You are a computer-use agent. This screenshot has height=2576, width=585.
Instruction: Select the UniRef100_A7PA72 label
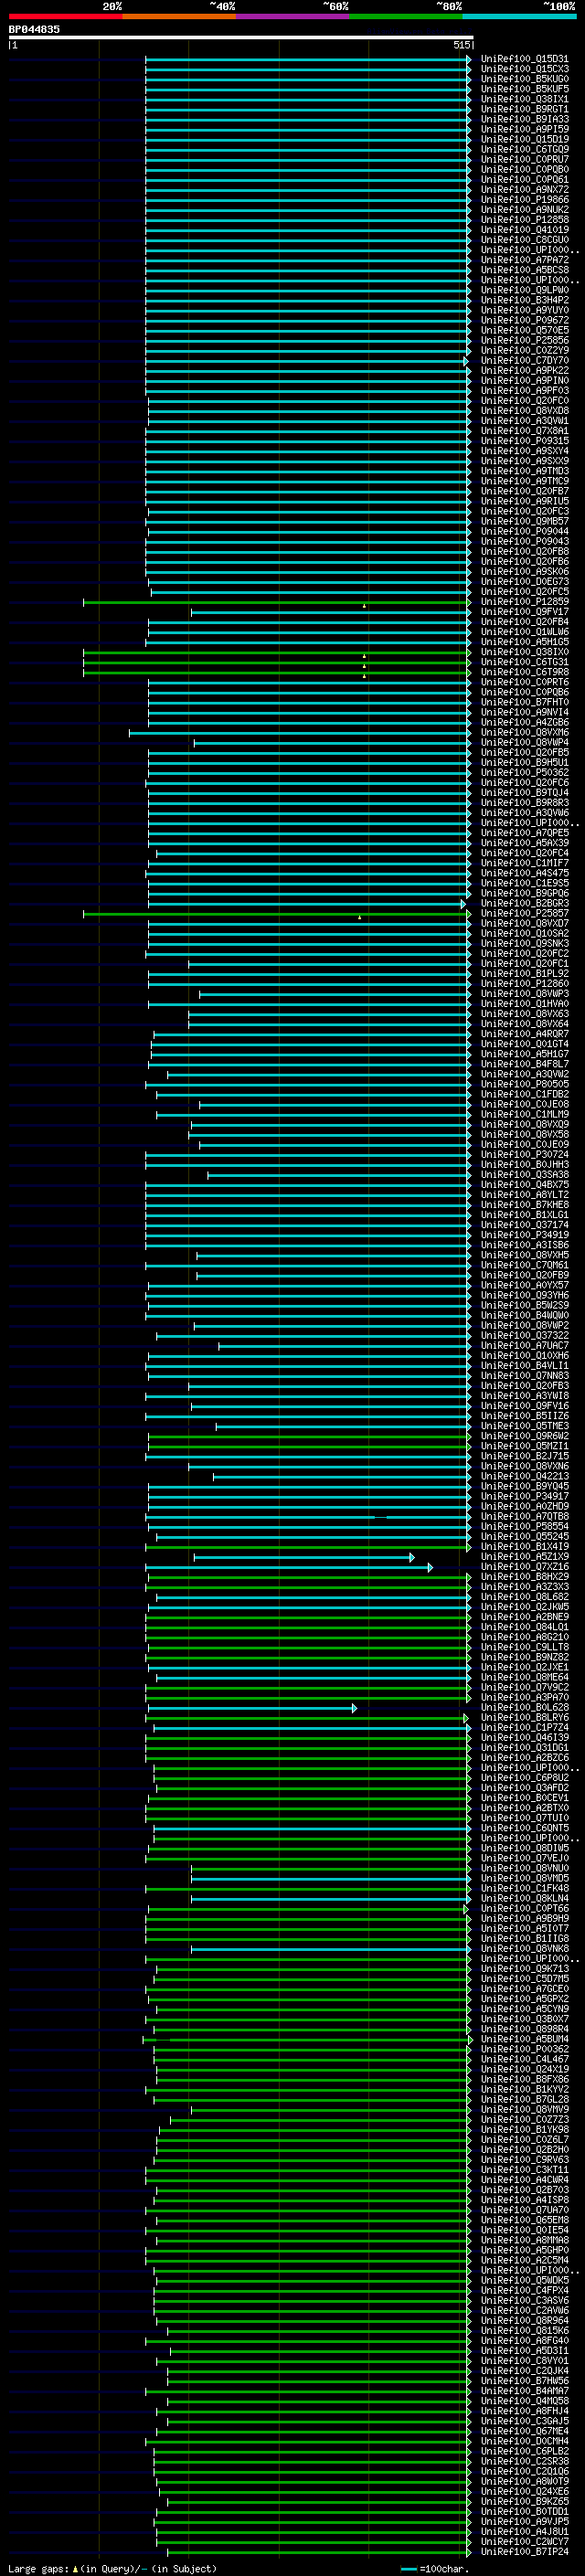[525, 260]
